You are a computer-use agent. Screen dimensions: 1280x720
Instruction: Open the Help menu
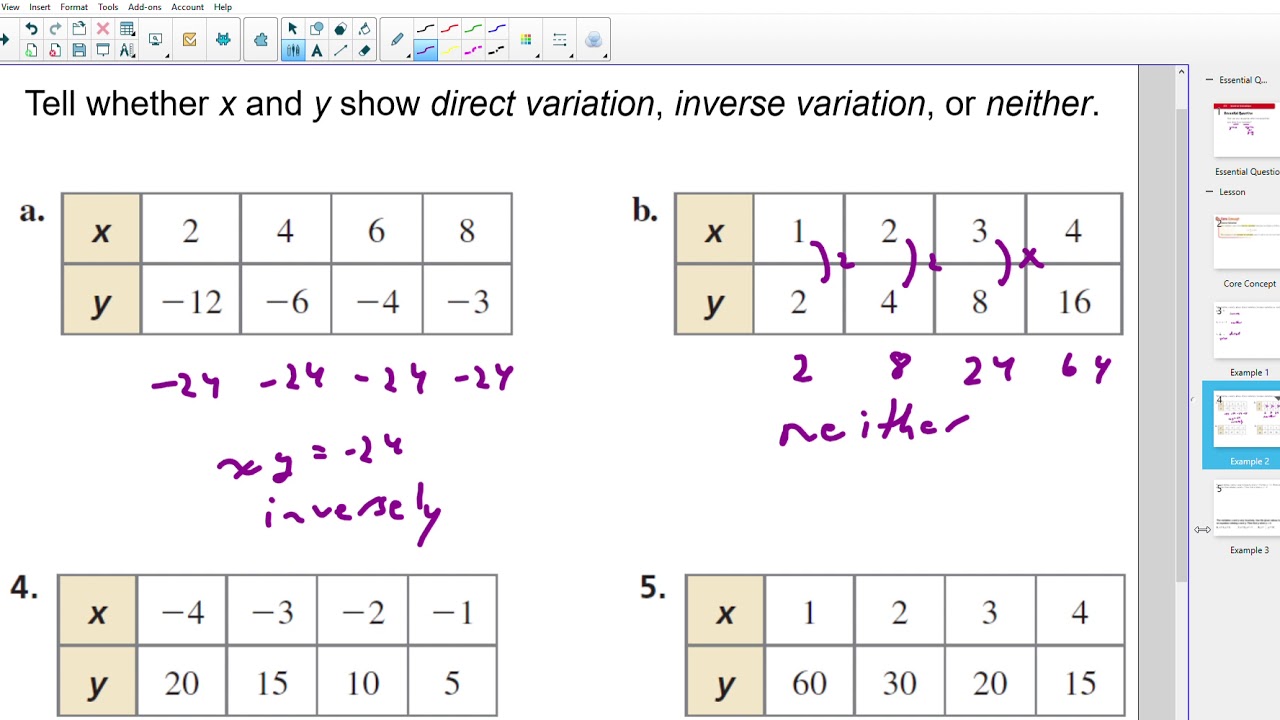click(x=223, y=7)
